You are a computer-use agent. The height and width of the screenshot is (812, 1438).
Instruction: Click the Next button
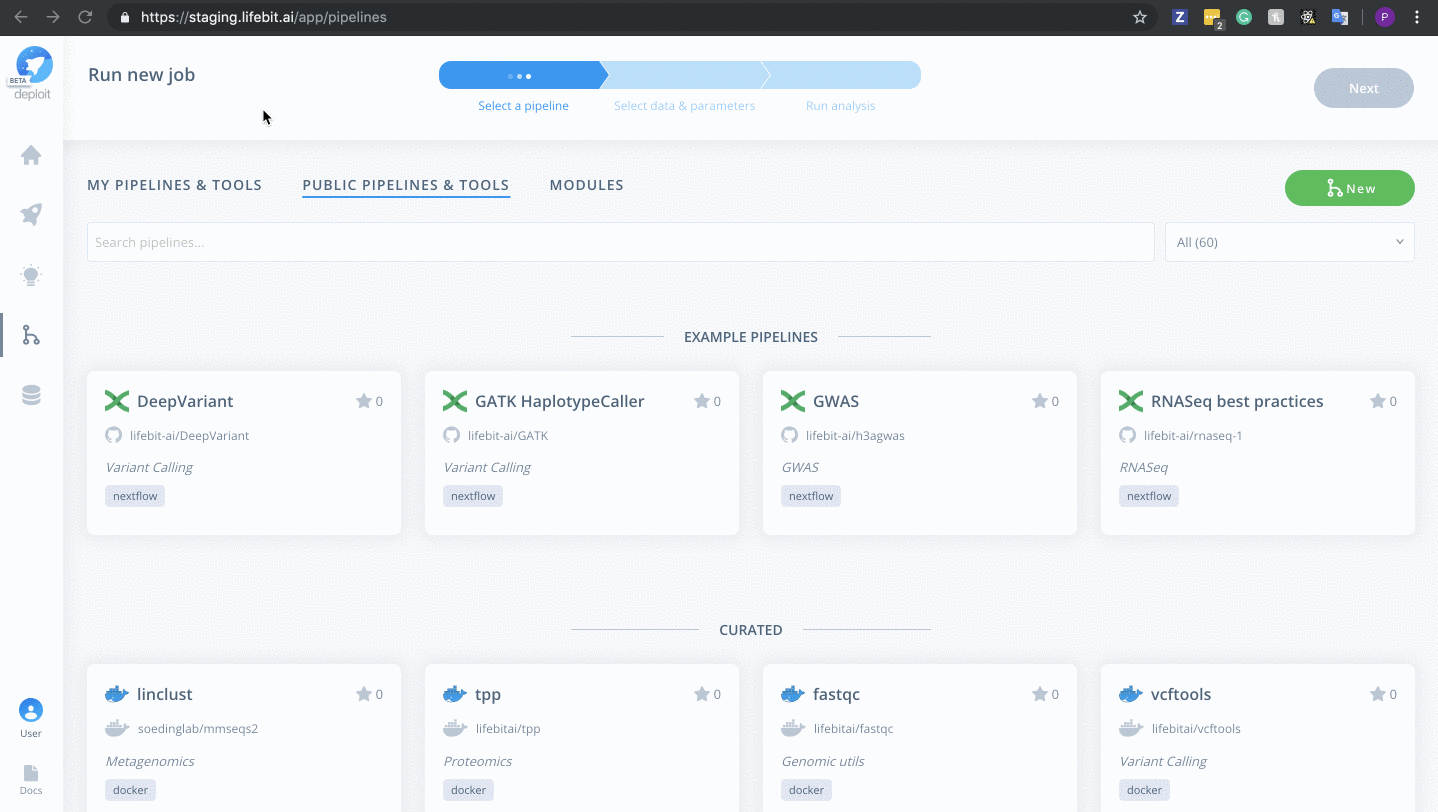(x=1364, y=88)
